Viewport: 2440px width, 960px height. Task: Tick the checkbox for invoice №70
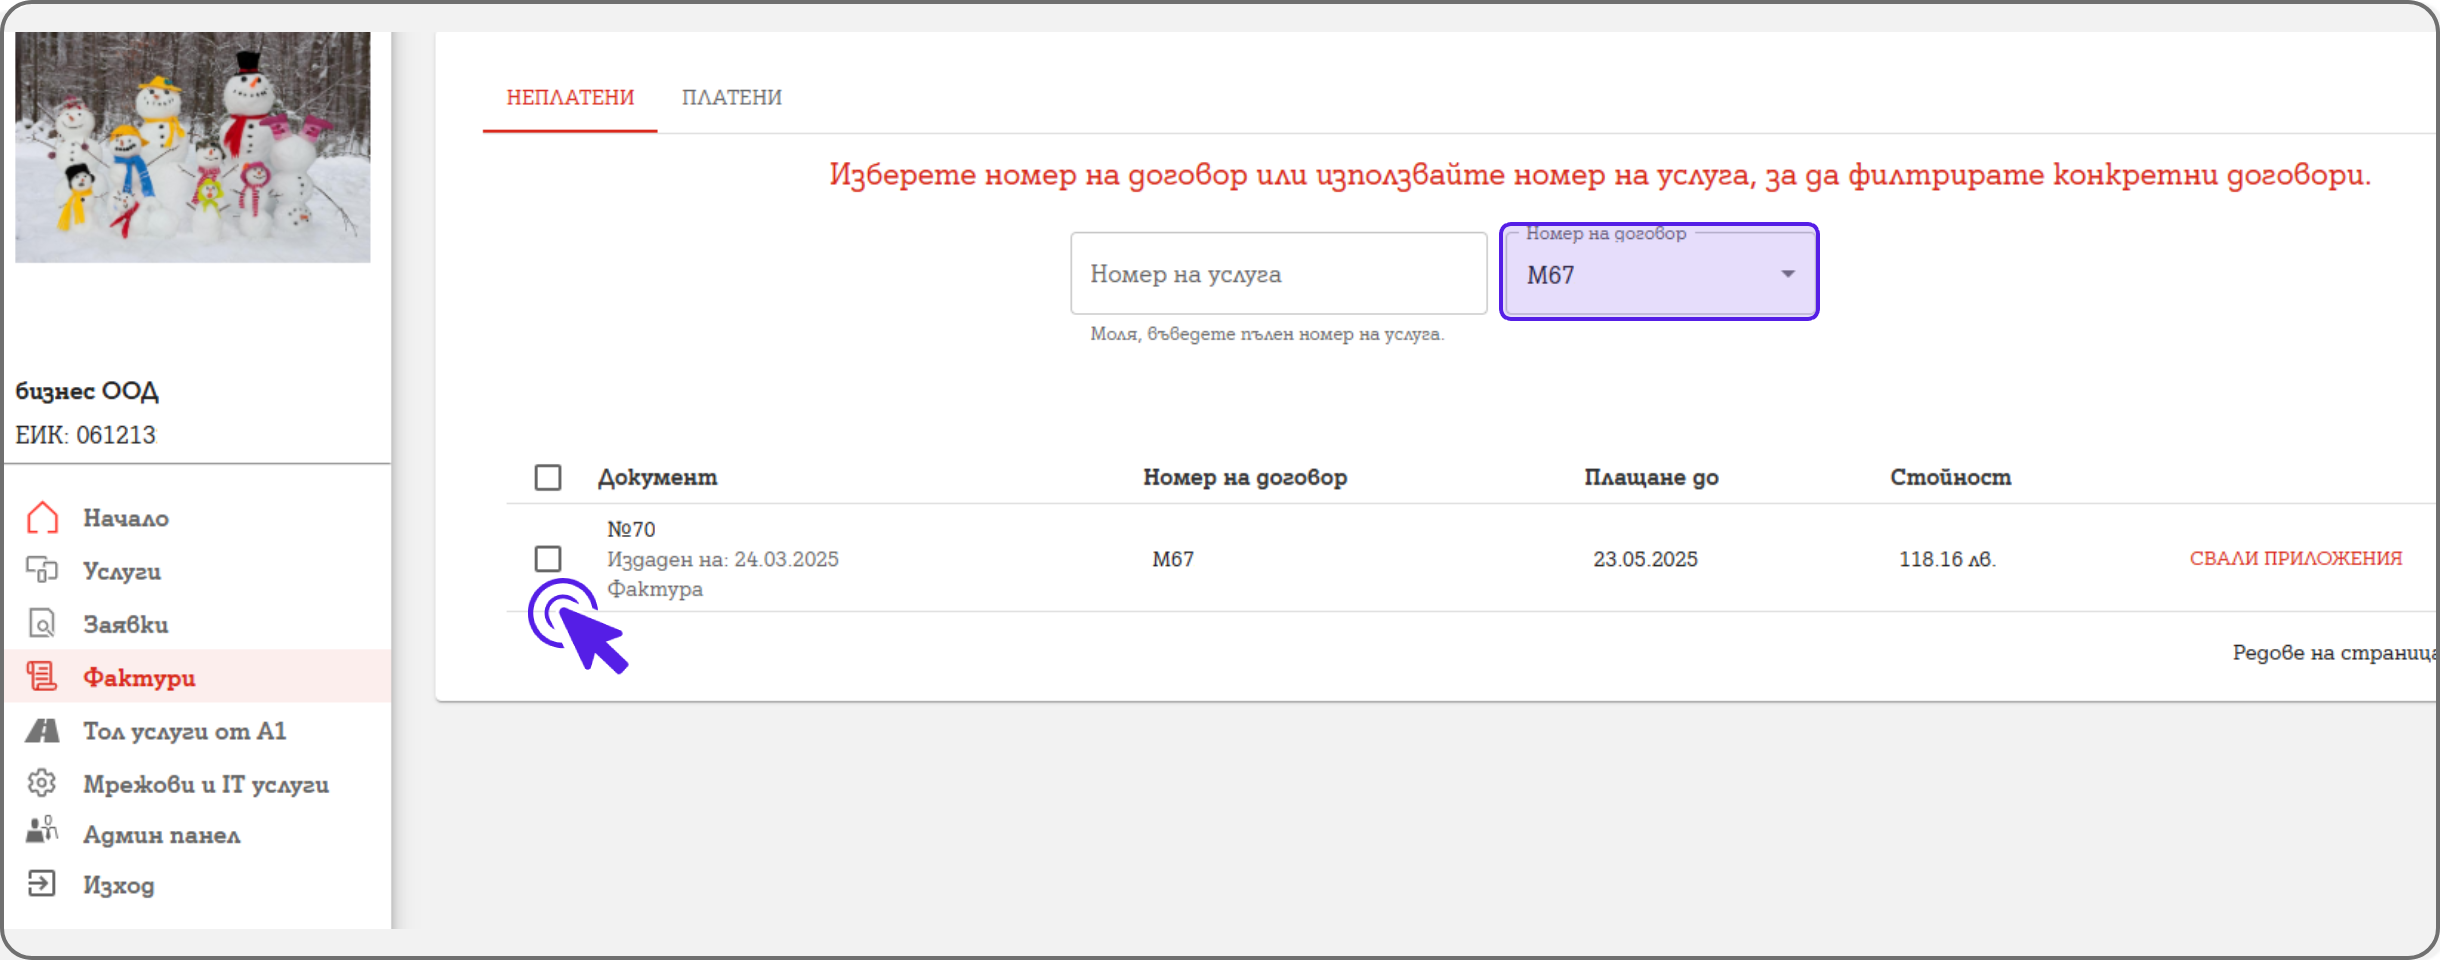coord(548,559)
